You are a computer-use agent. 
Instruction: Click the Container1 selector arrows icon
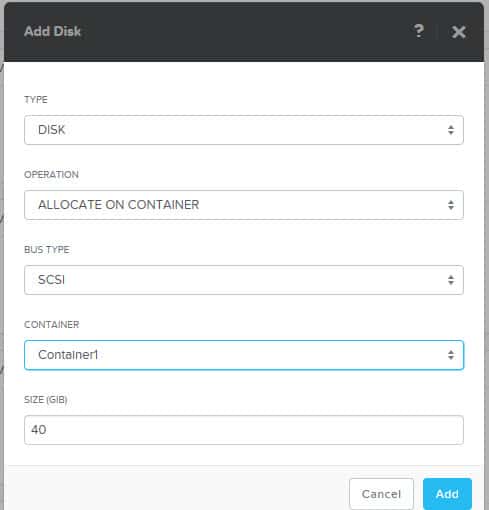[x=451, y=355]
